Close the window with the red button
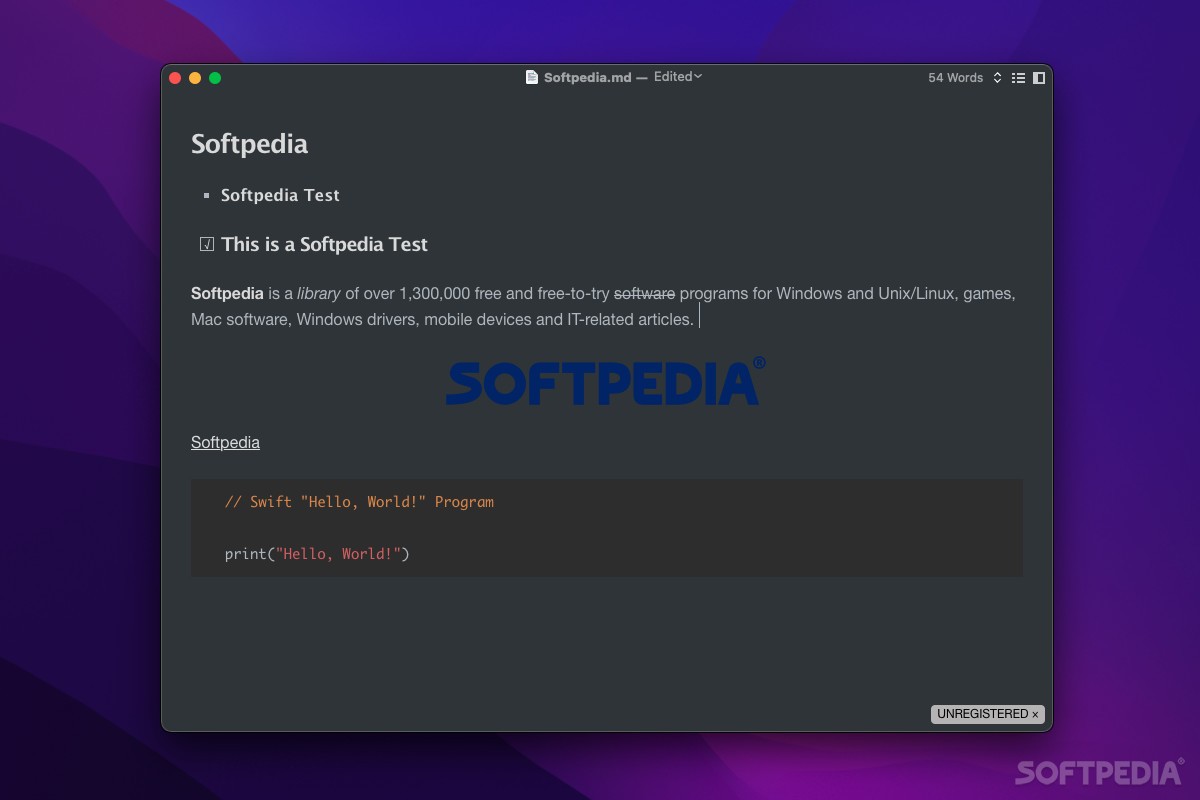1200x800 pixels. (175, 78)
